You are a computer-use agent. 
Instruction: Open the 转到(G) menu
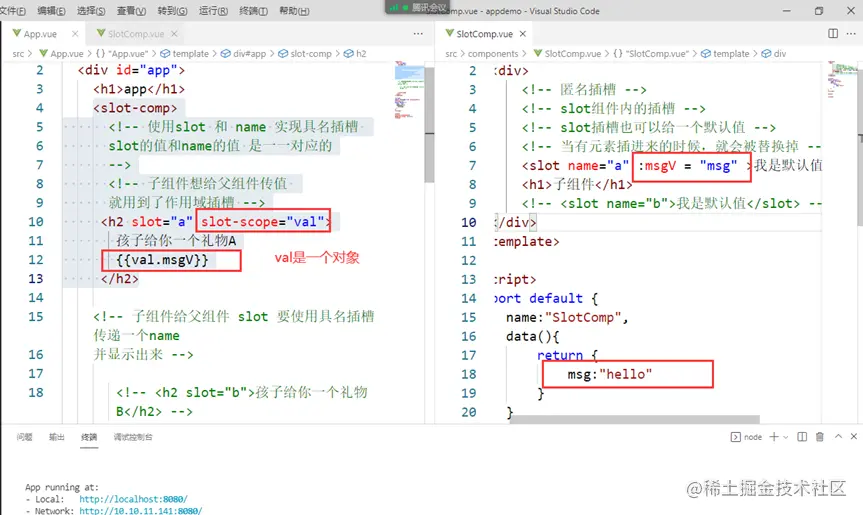(172, 11)
